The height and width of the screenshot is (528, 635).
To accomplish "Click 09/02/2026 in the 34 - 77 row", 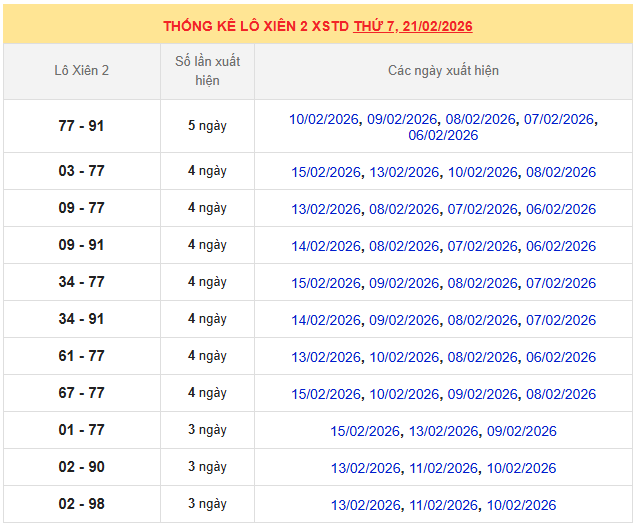I will [404, 283].
